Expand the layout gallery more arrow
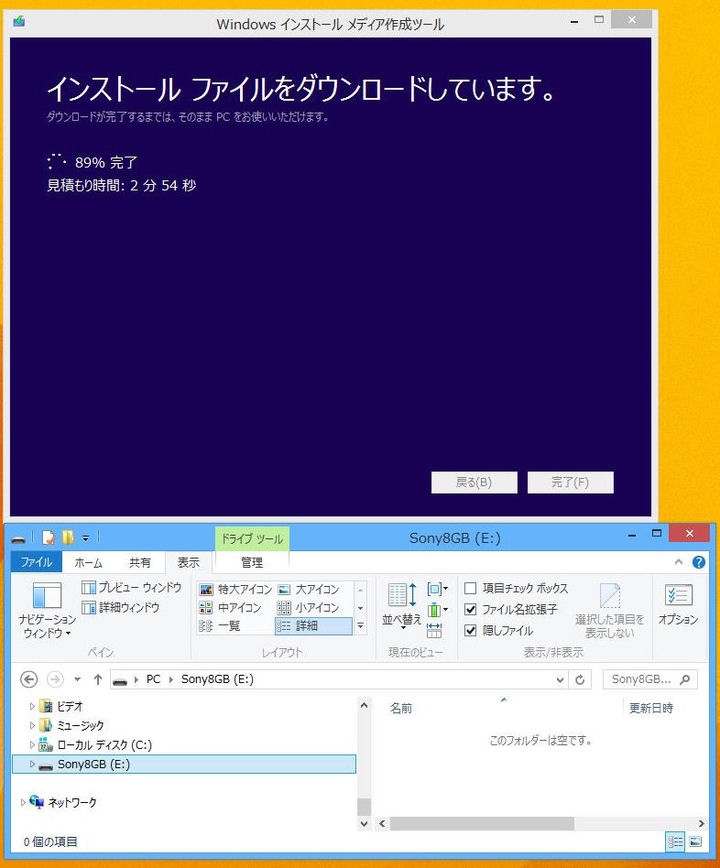This screenshot has width=720, height=868. coord(360,626)
